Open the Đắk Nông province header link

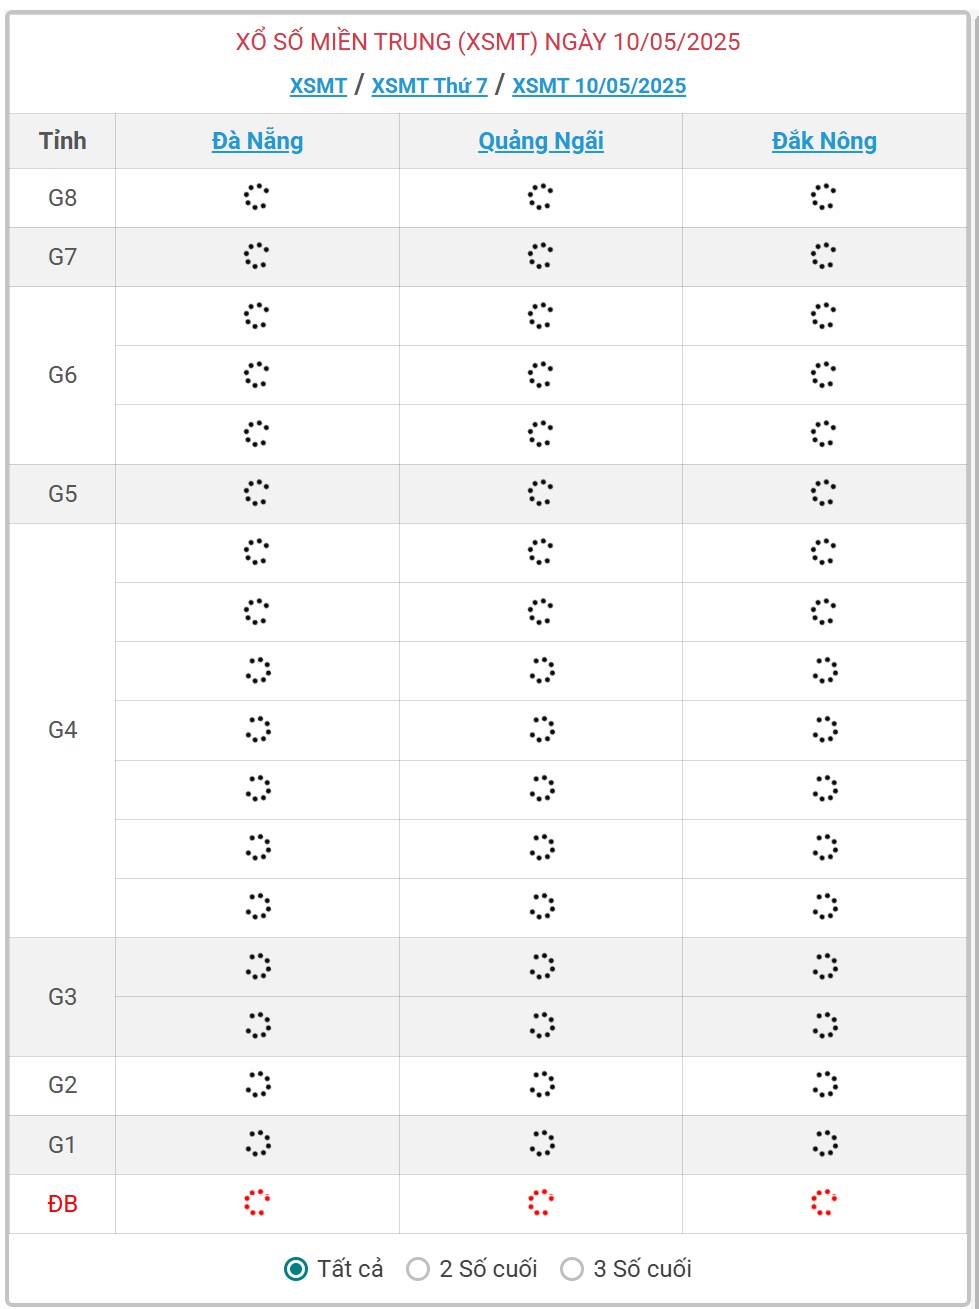(824, 141)
